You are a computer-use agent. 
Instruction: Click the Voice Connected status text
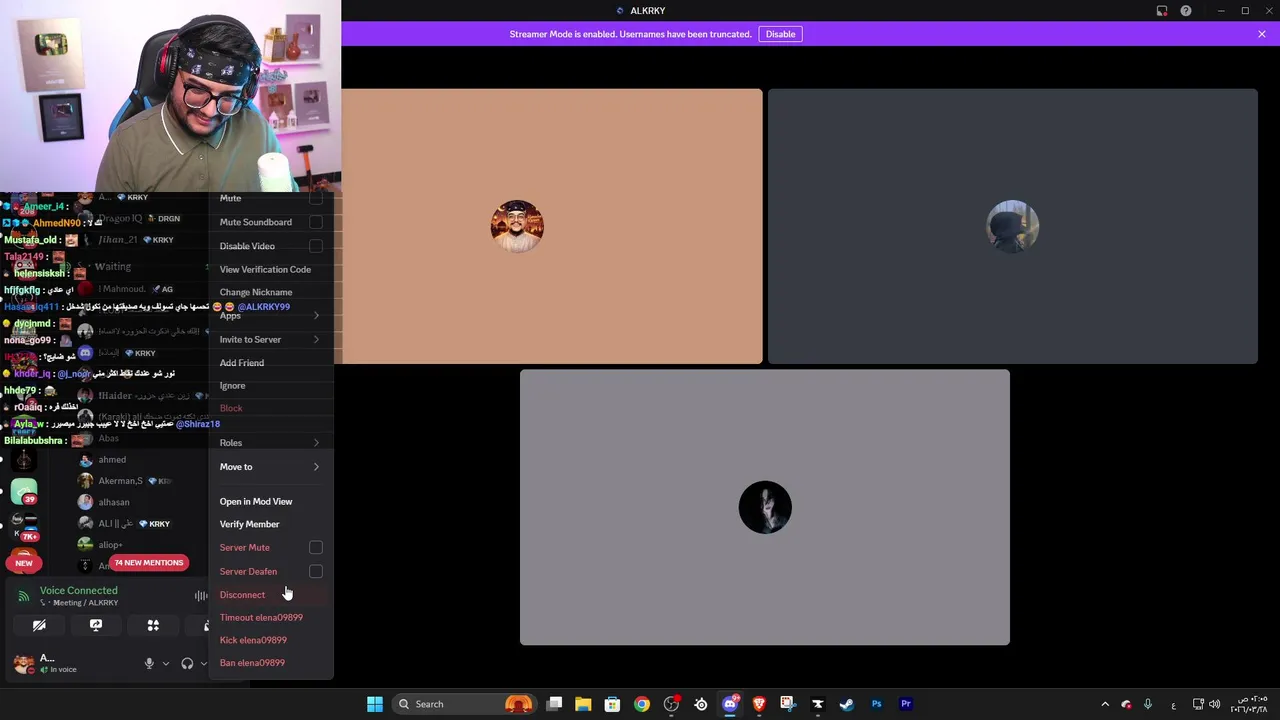pos(78,590)
